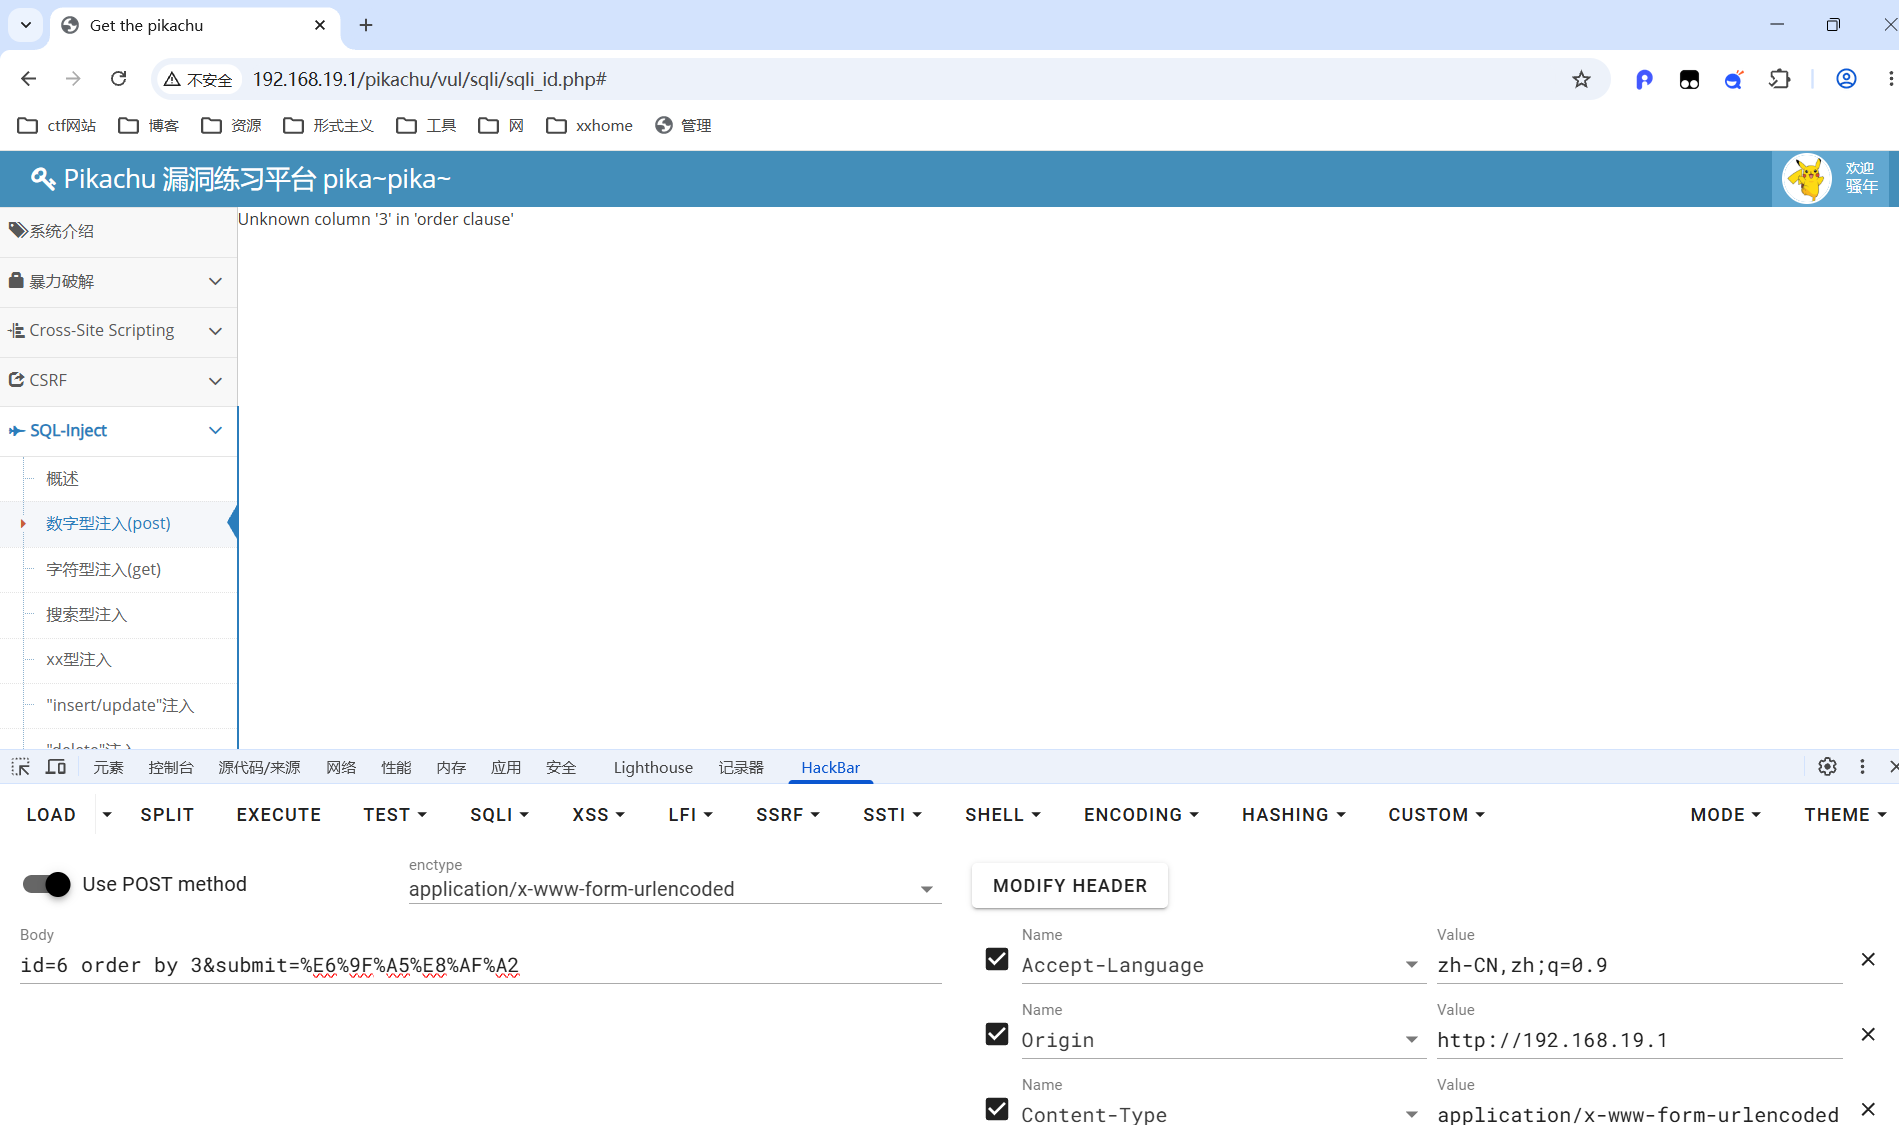Open the HASHING dropdown menu

point(1294,815)
